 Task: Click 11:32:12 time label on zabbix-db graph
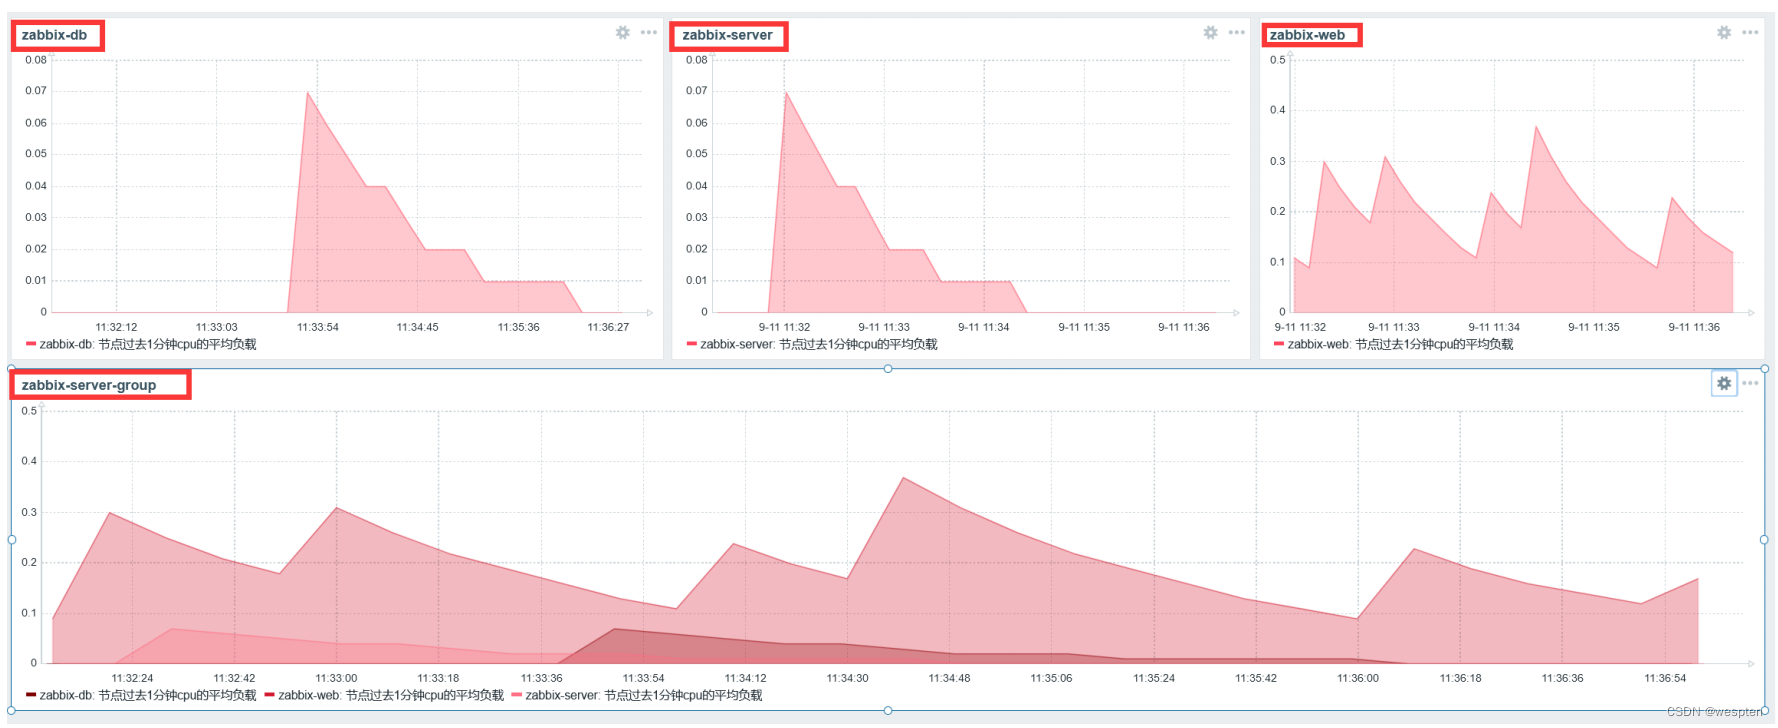[x=116, y=327]
